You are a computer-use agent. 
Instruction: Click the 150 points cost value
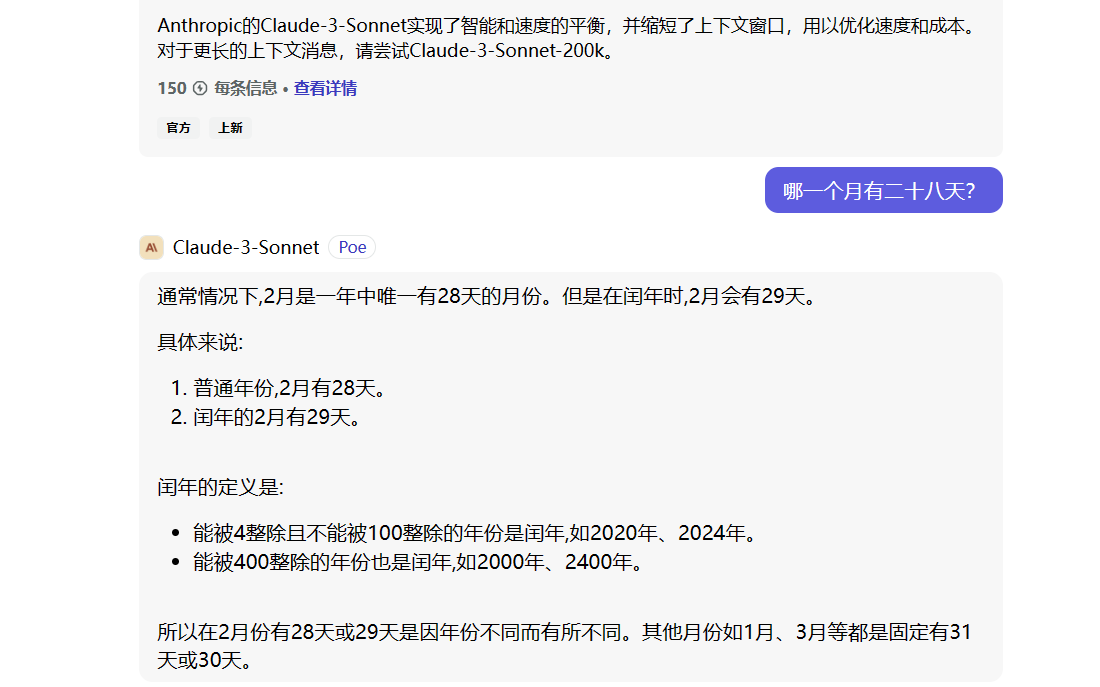172,88
